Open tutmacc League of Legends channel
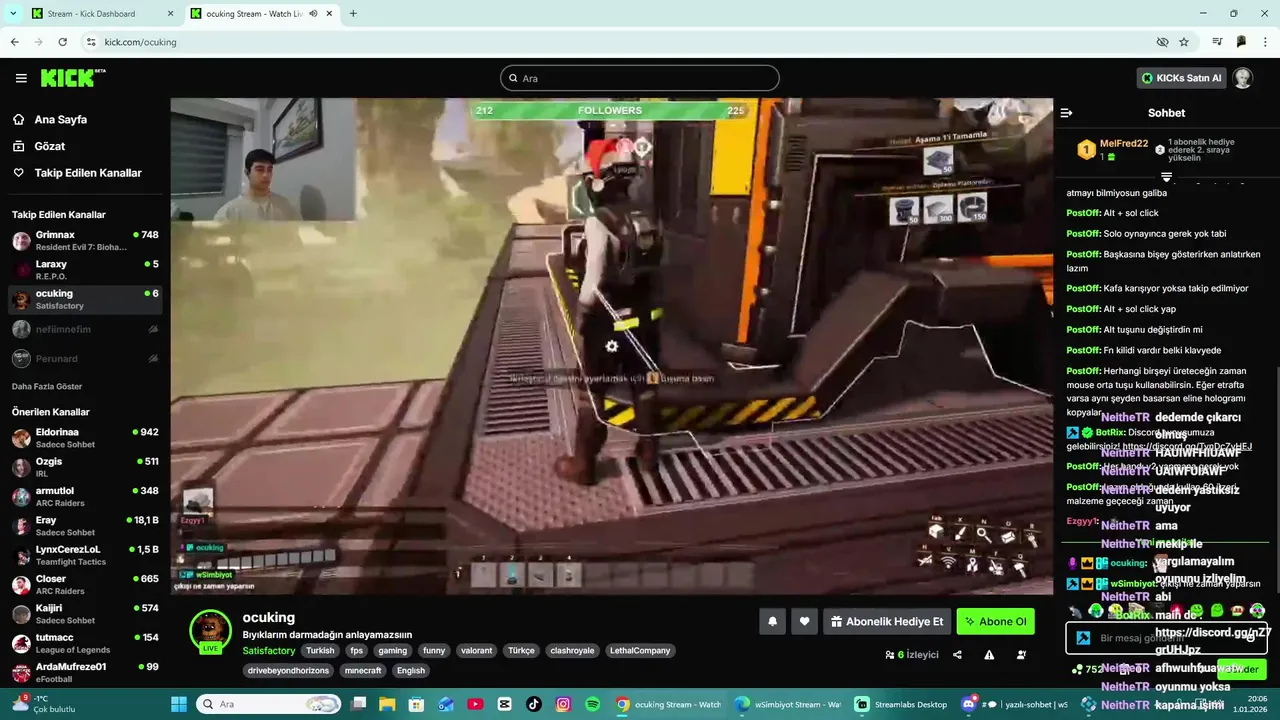The image size is (1280, 720). (x=85, y=643)
